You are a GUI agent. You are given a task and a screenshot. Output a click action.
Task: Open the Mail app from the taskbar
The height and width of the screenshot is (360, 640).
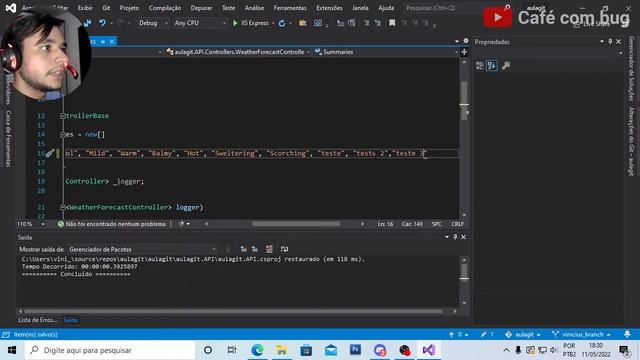331,350
